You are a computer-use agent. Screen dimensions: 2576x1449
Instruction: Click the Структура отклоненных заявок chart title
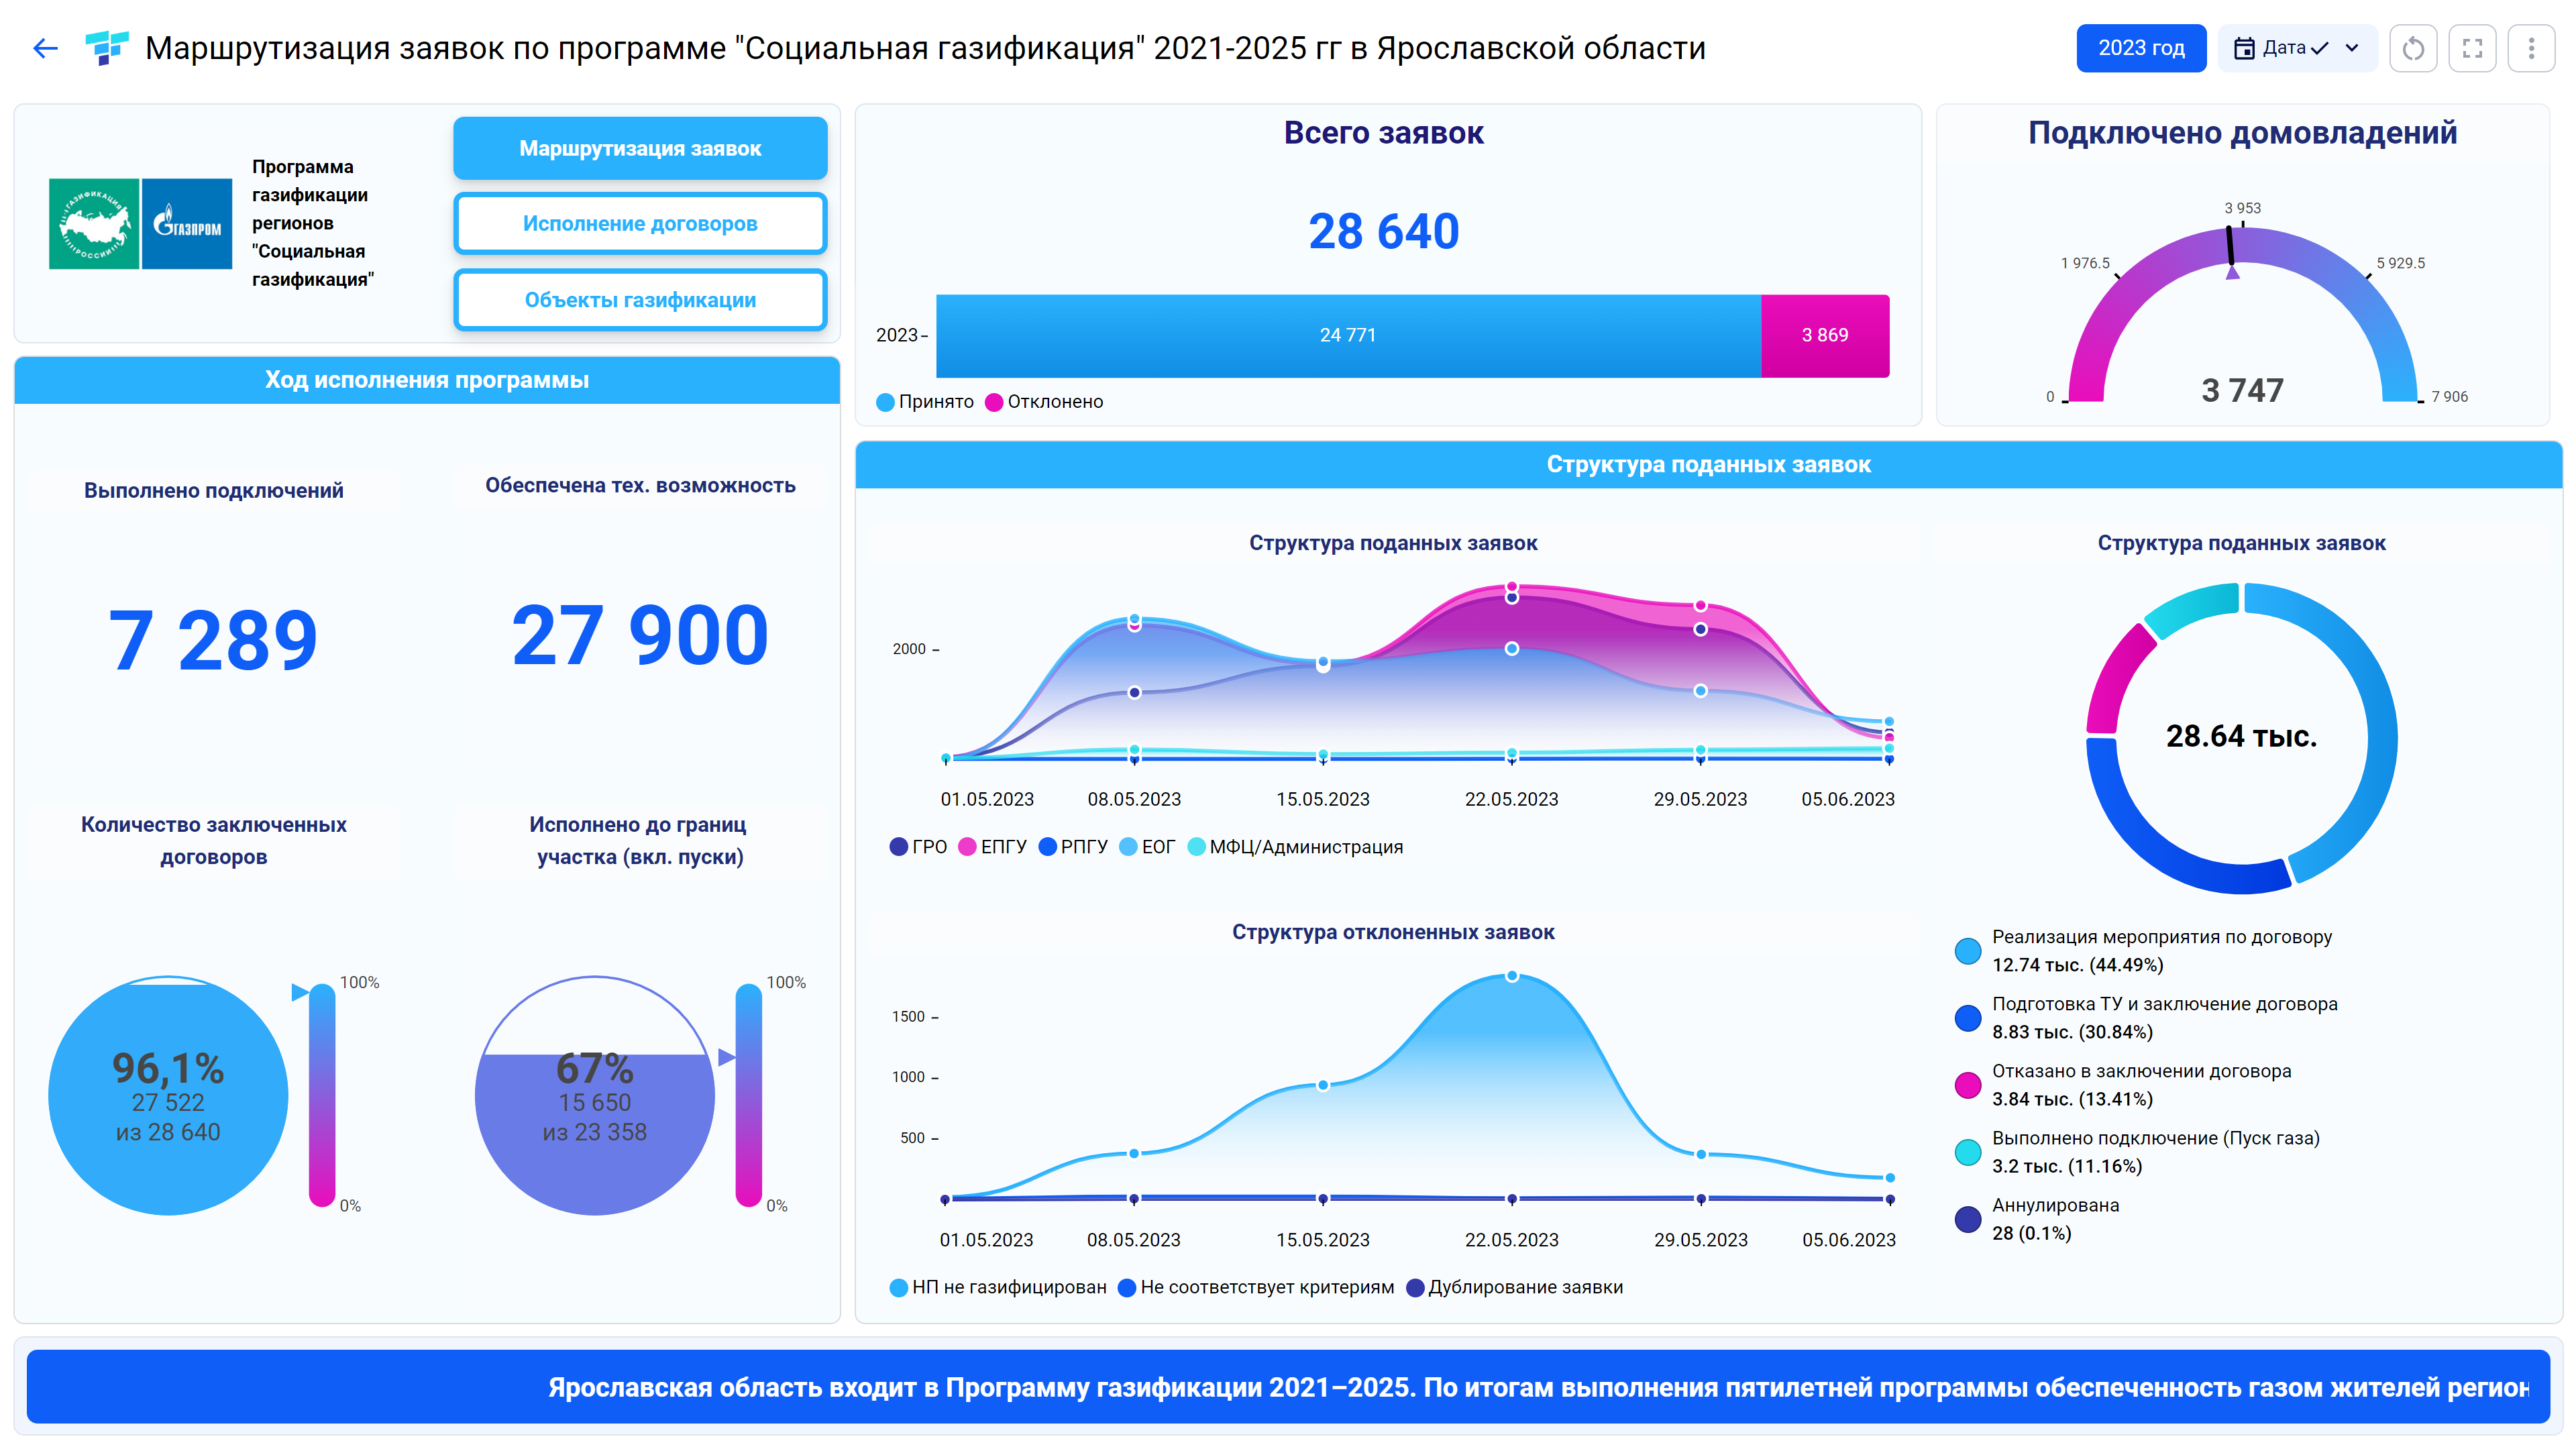click(x=1393, y=932)
